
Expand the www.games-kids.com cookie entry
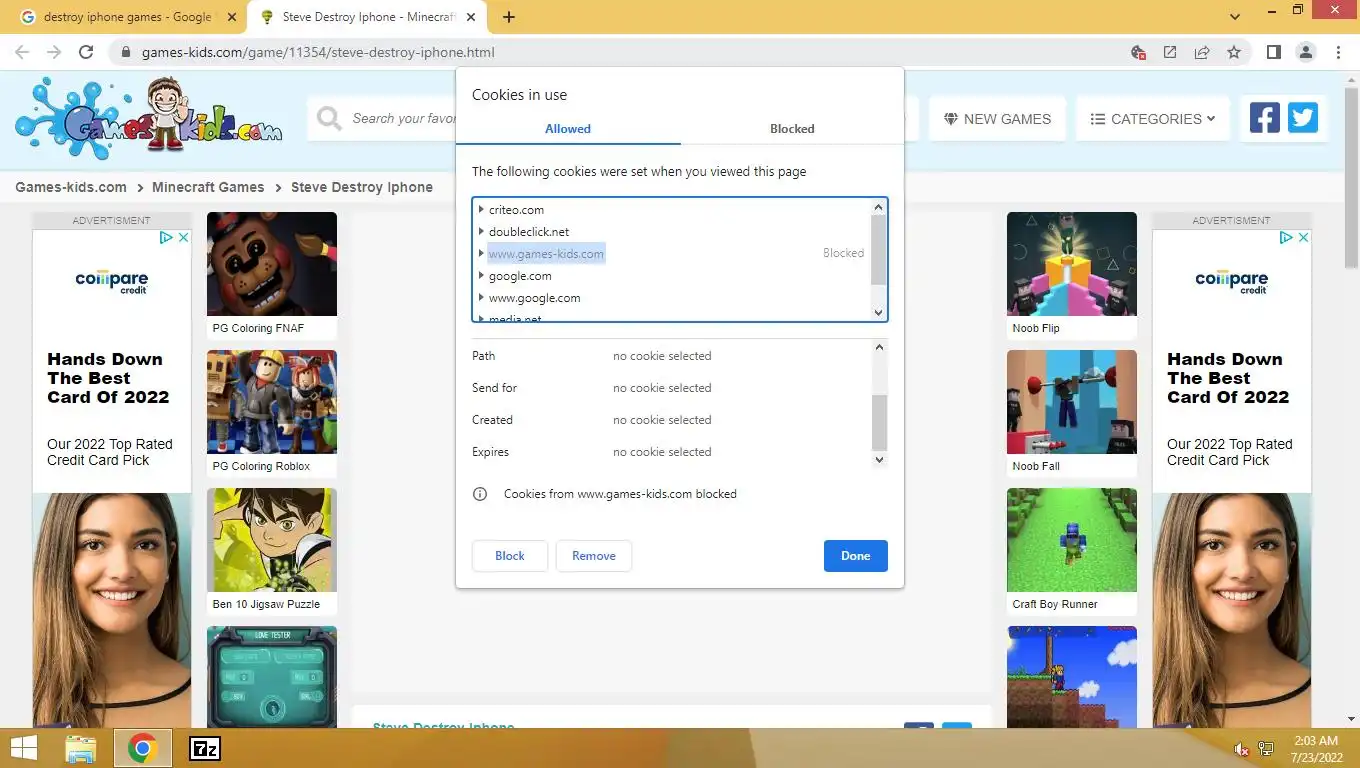(481, 253)
